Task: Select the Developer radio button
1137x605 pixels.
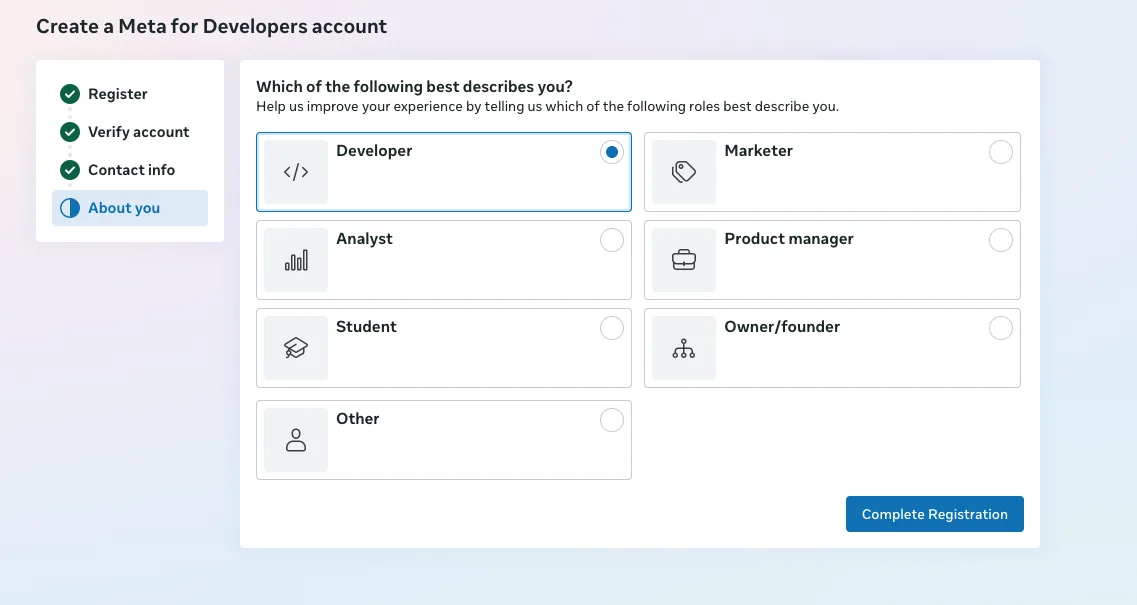Action: (612, 152)
